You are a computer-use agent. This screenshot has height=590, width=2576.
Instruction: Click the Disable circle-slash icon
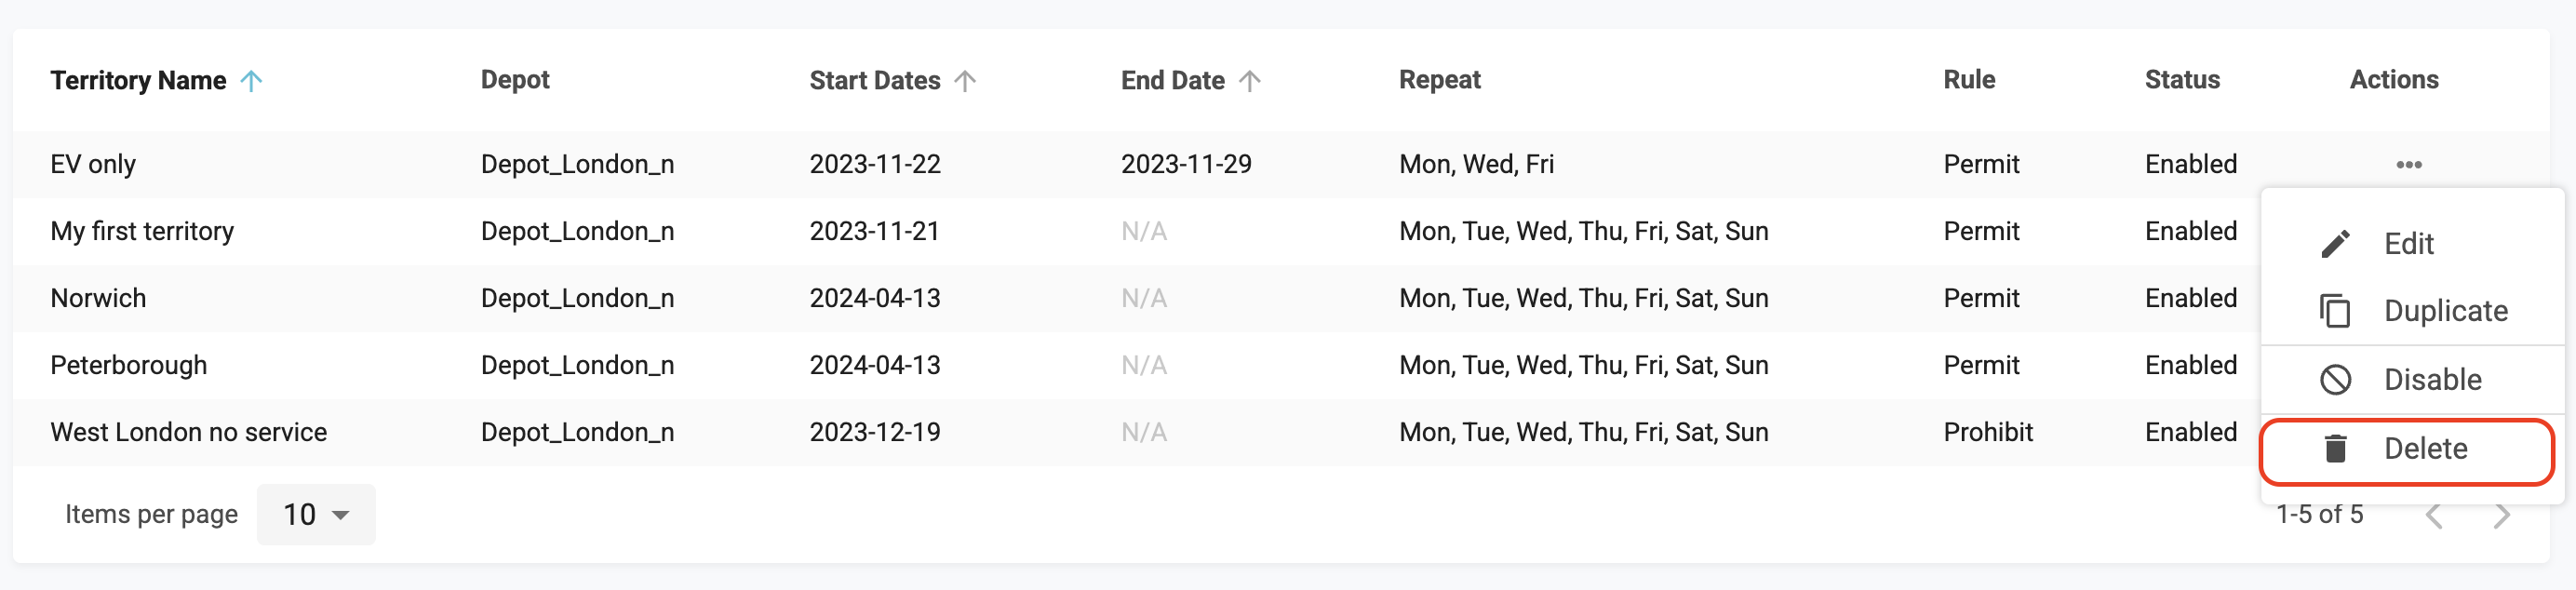click(x=2335, y=380)
